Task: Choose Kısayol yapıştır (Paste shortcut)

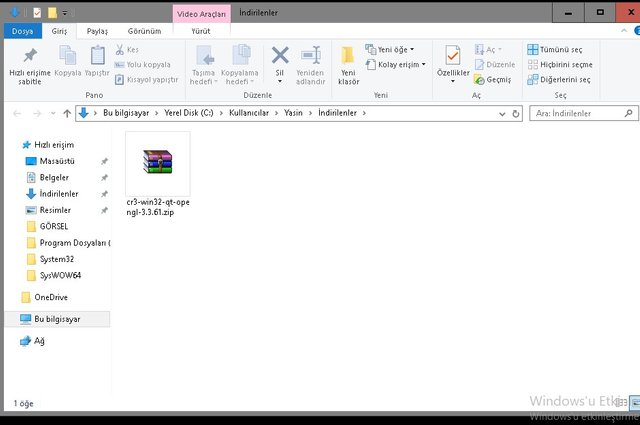Action: [x=147, y=80]
